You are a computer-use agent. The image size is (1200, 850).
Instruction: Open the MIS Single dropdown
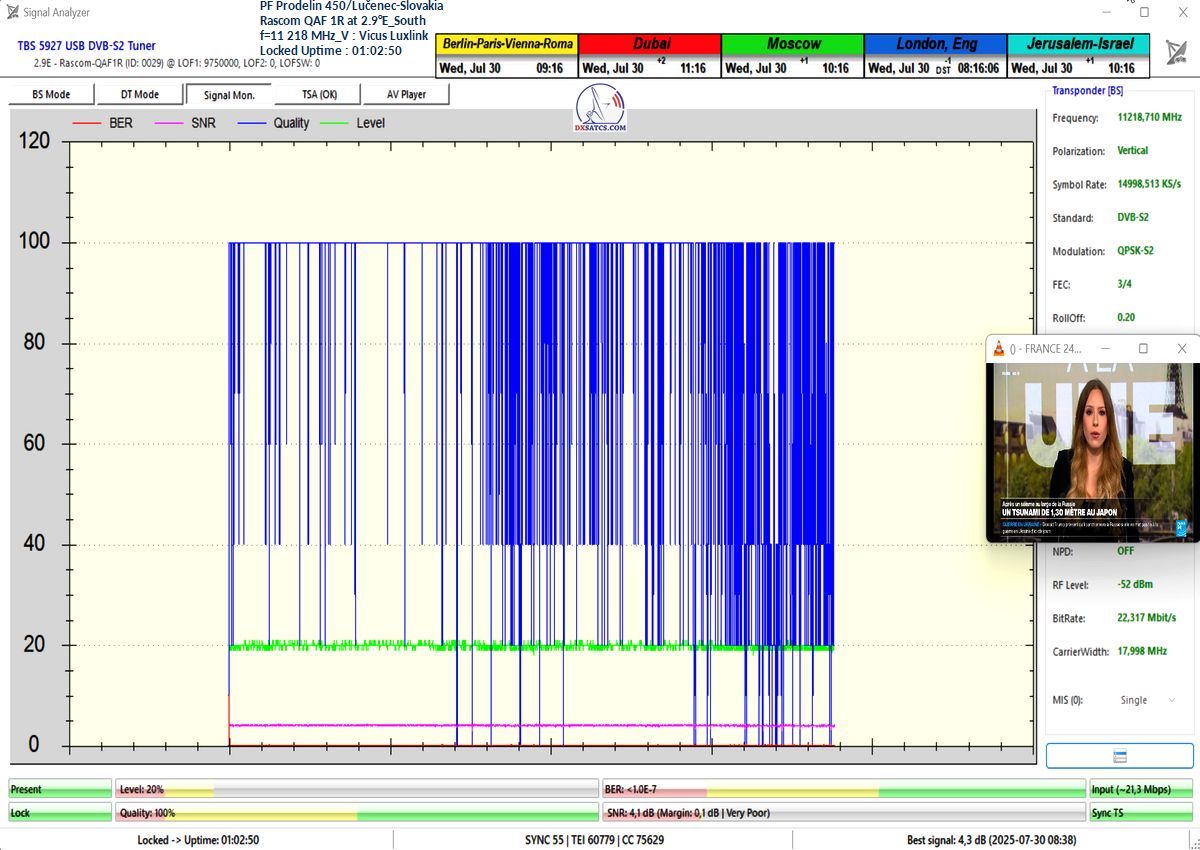click(x=1142, y=700)
